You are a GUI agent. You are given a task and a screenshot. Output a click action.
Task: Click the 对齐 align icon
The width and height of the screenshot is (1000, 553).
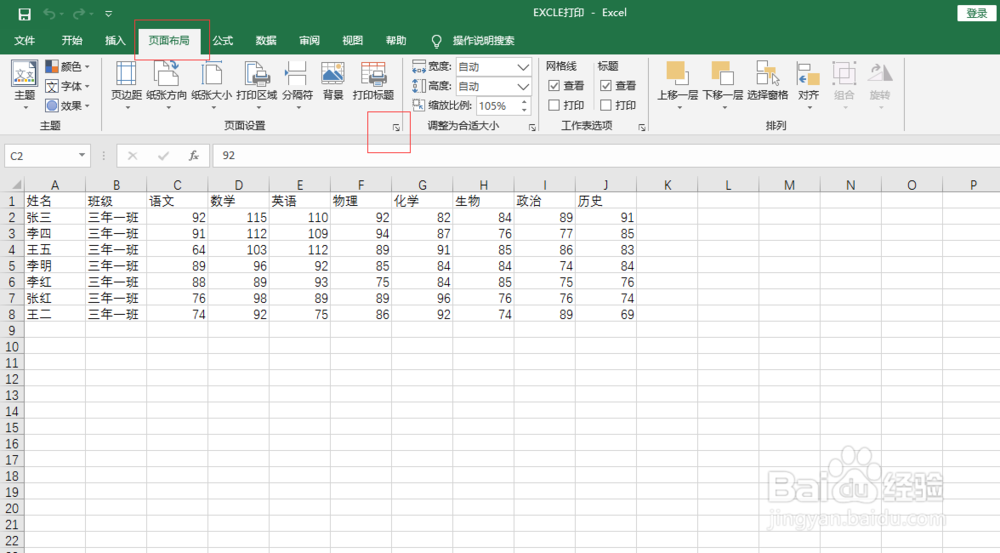(808, 74)
